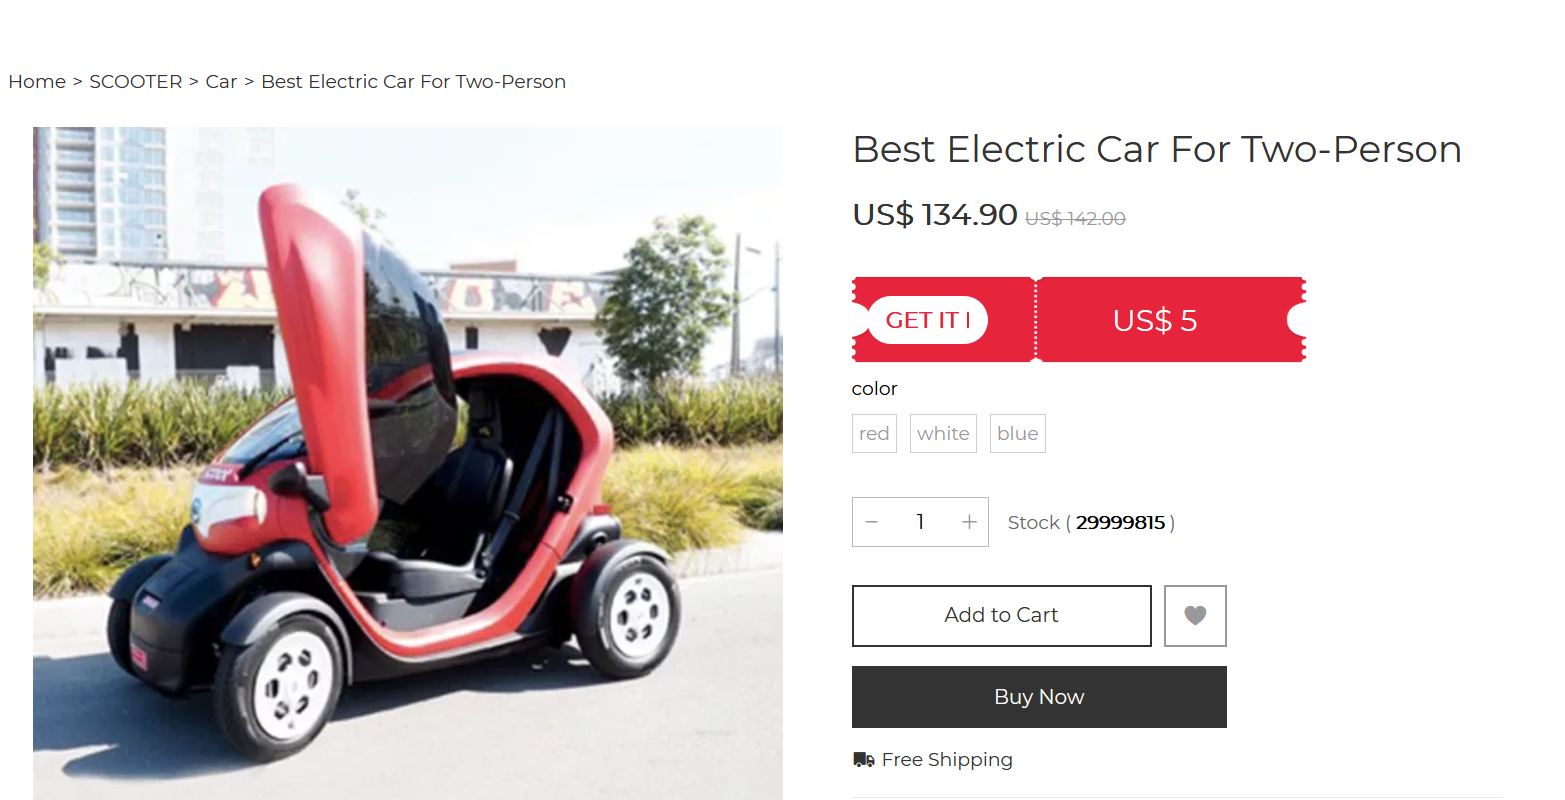
Task: Navigate to Car breadcrumb link
Action: [221, 82]
